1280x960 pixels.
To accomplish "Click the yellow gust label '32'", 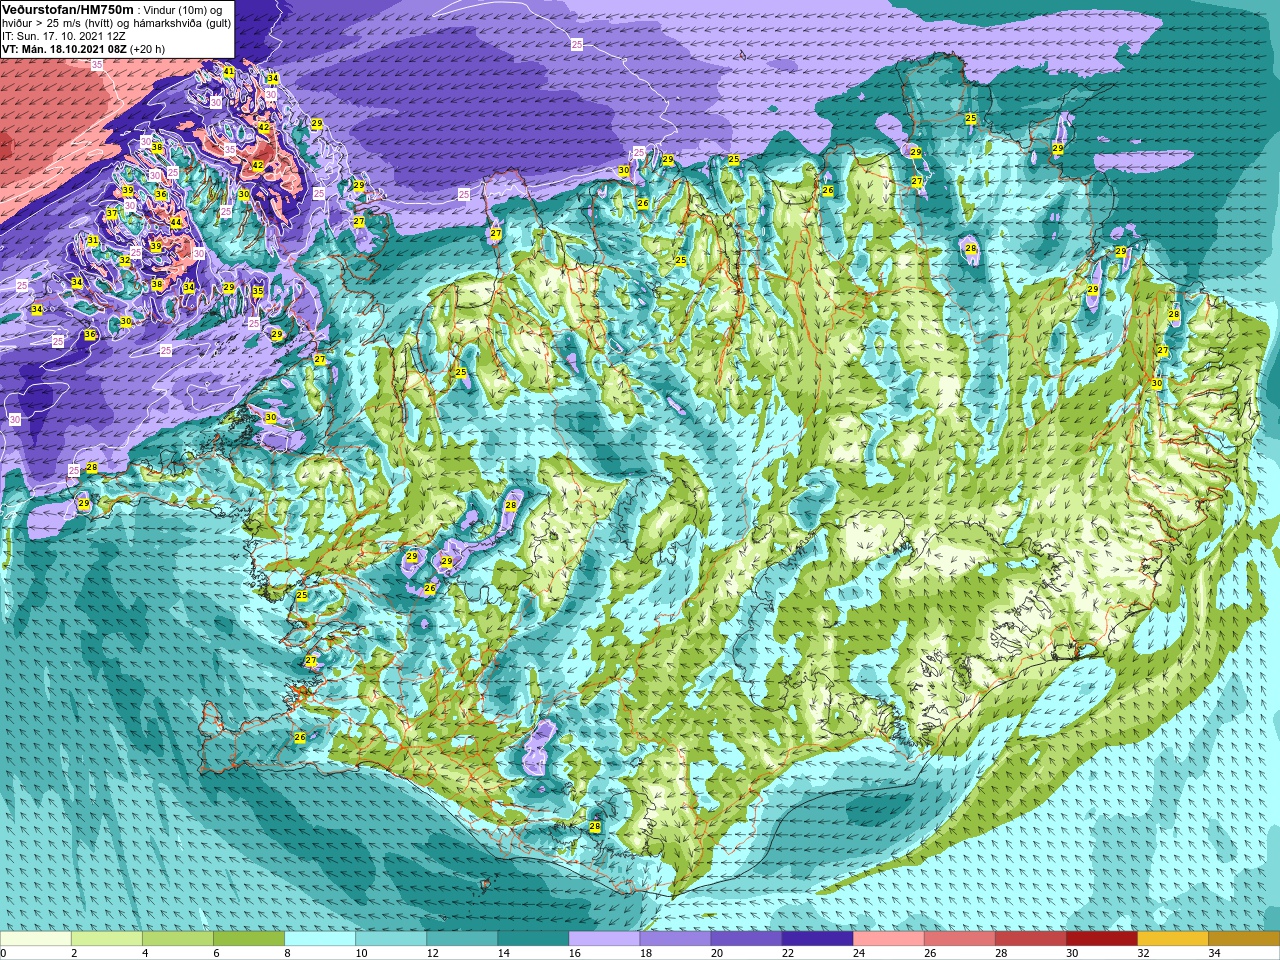I will (x=125, y=260).
